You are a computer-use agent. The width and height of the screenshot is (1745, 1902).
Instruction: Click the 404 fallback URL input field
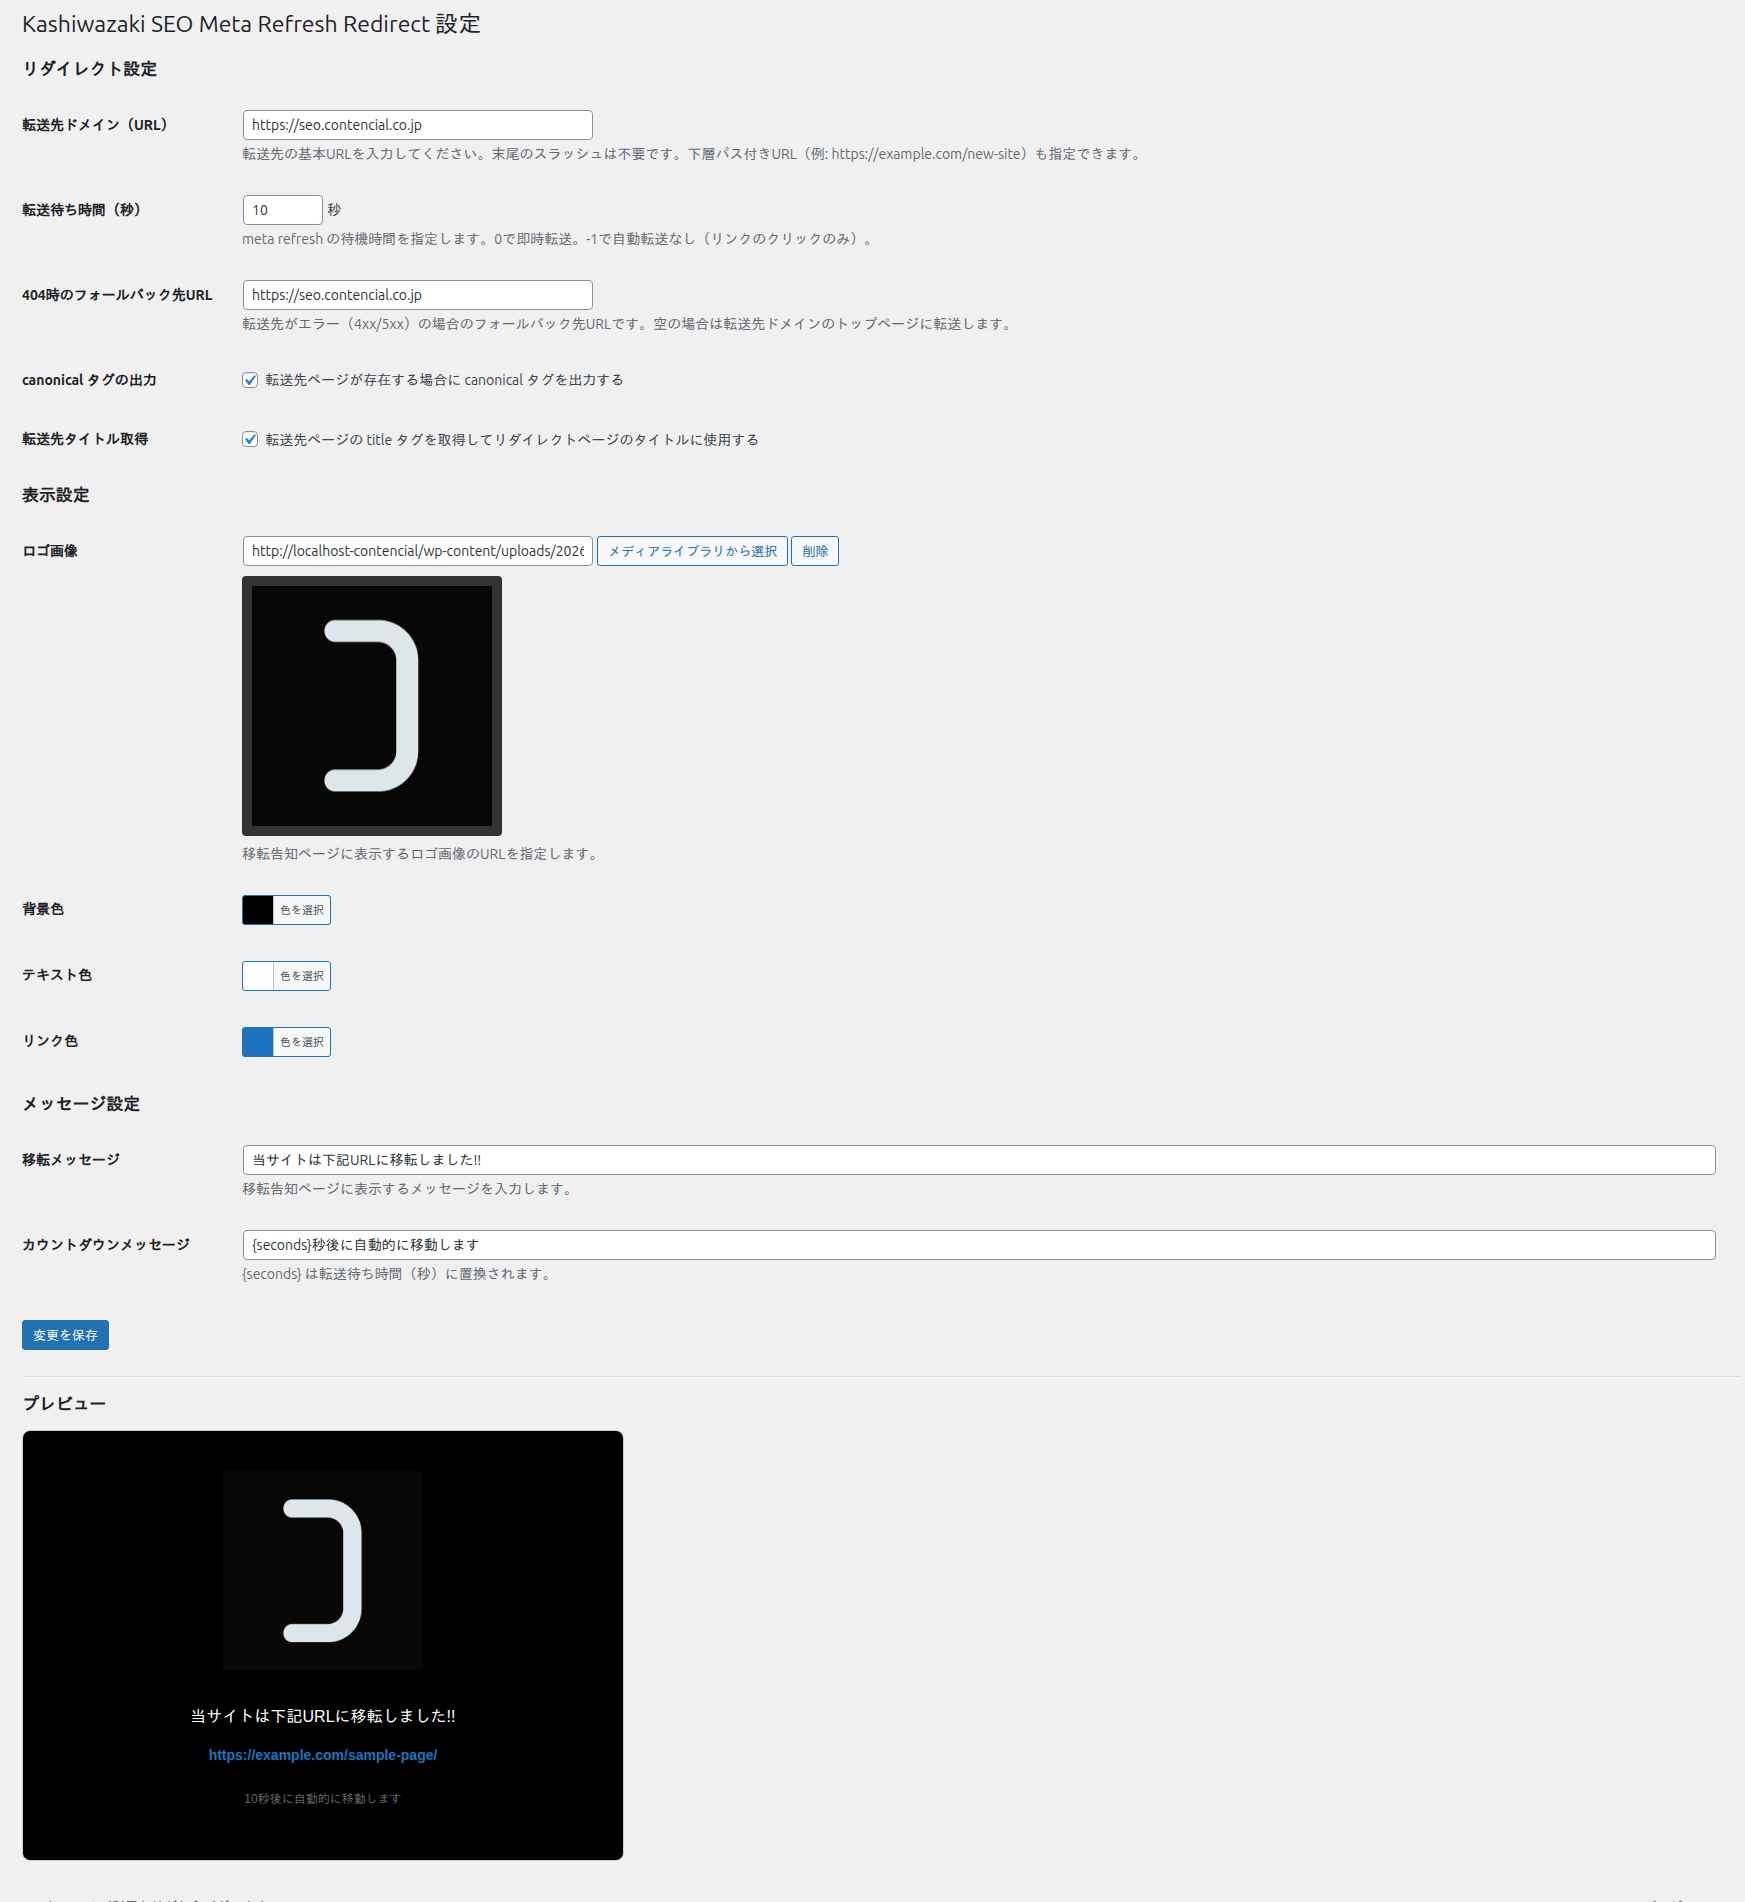417,295
